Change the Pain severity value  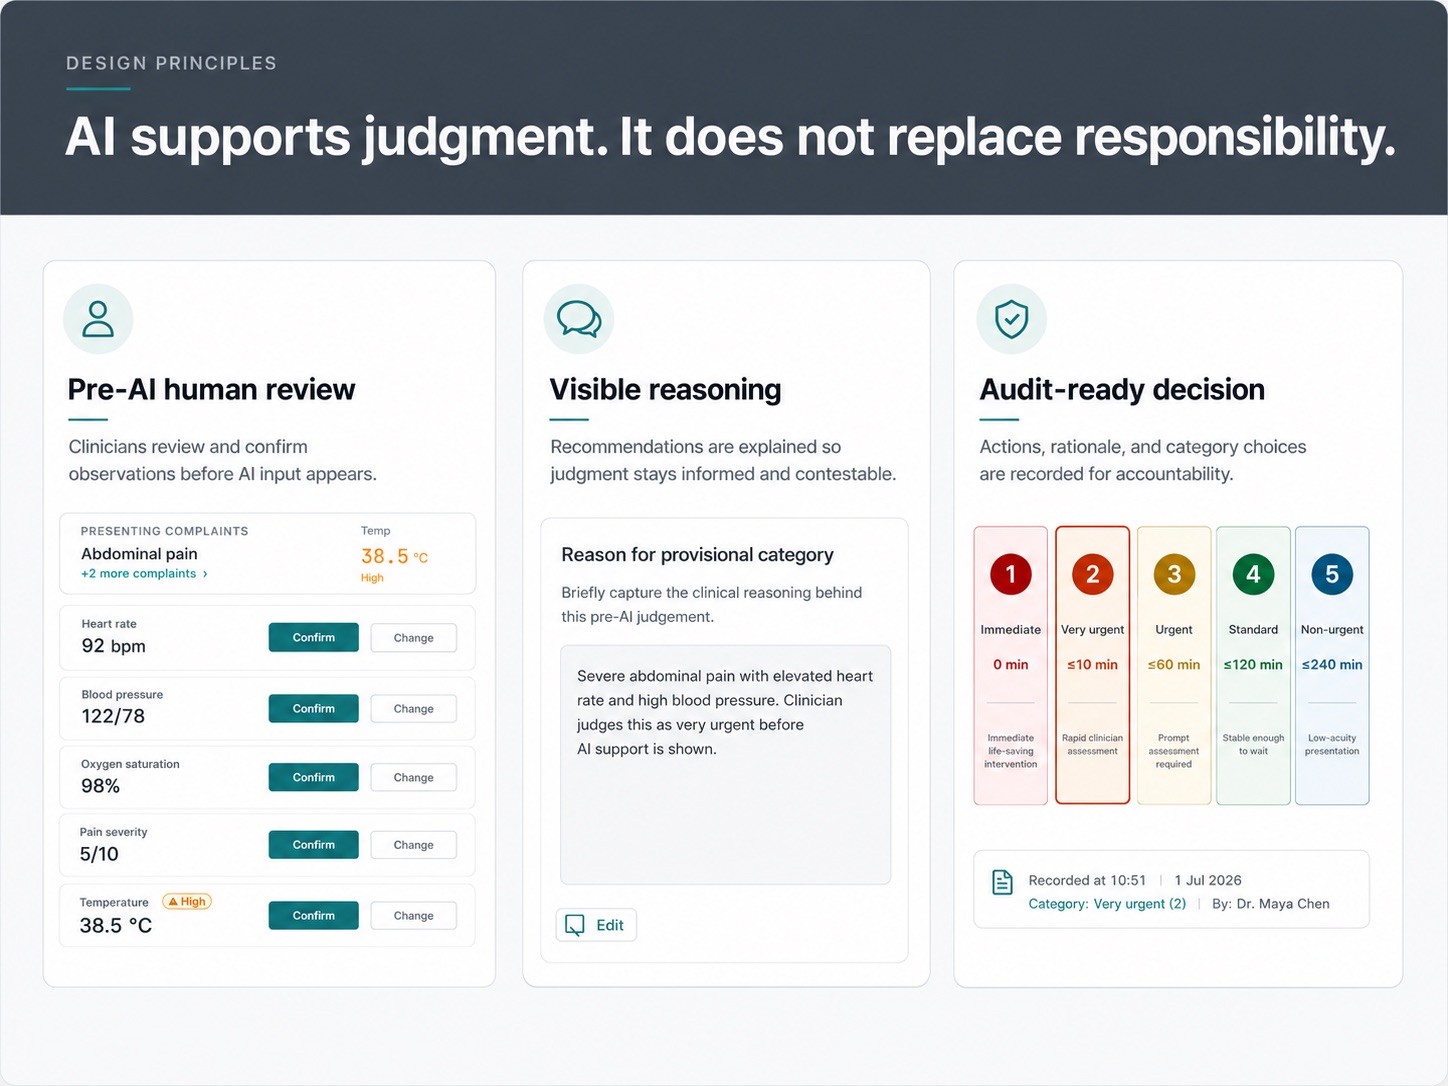413,845
